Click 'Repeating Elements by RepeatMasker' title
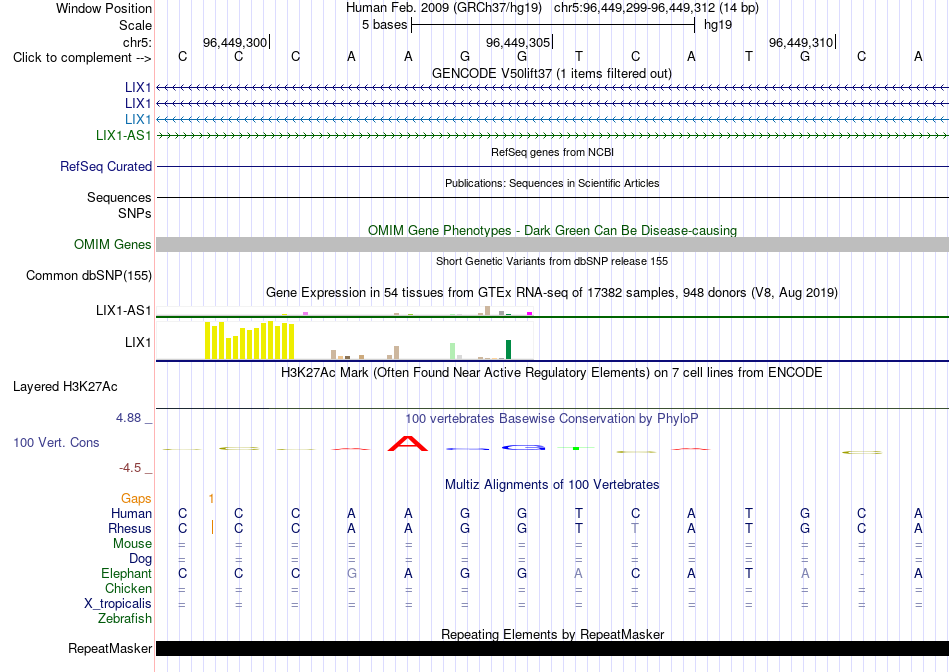950x672 pixels. pos(553,634)
